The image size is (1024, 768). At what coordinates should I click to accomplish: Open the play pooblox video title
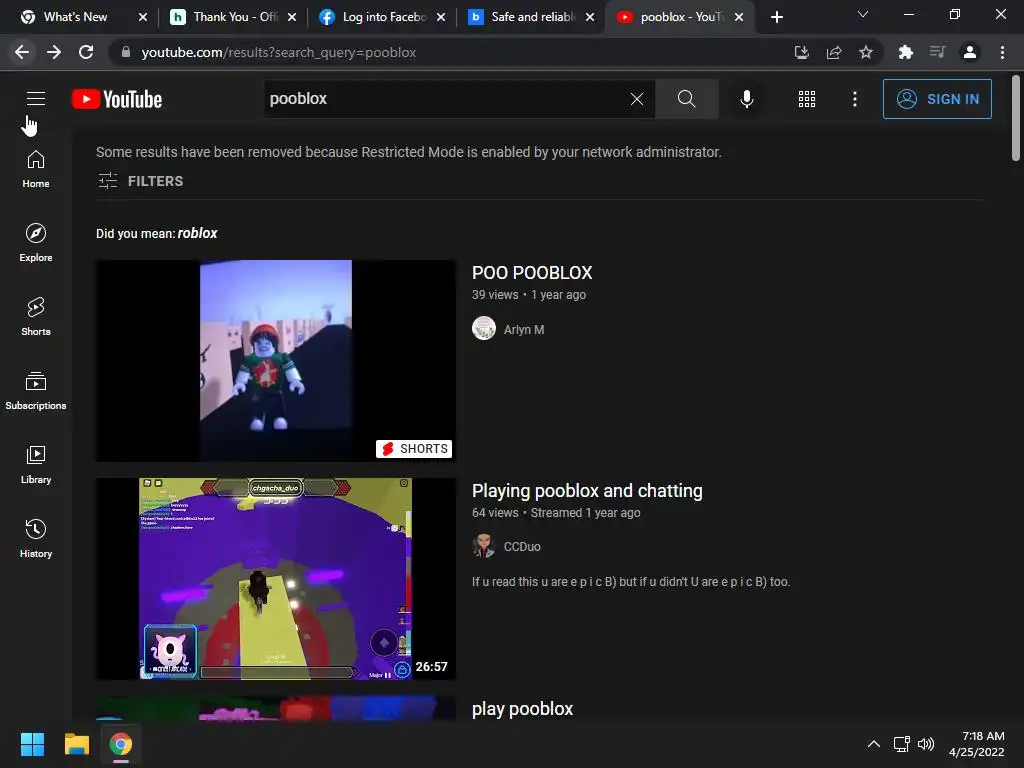(x=522, y=709)
